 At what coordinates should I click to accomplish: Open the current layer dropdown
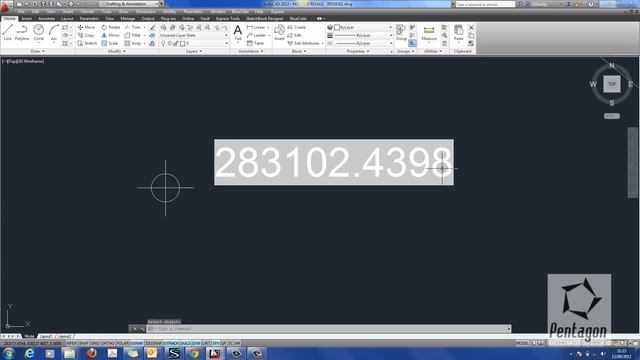[194, 43]
